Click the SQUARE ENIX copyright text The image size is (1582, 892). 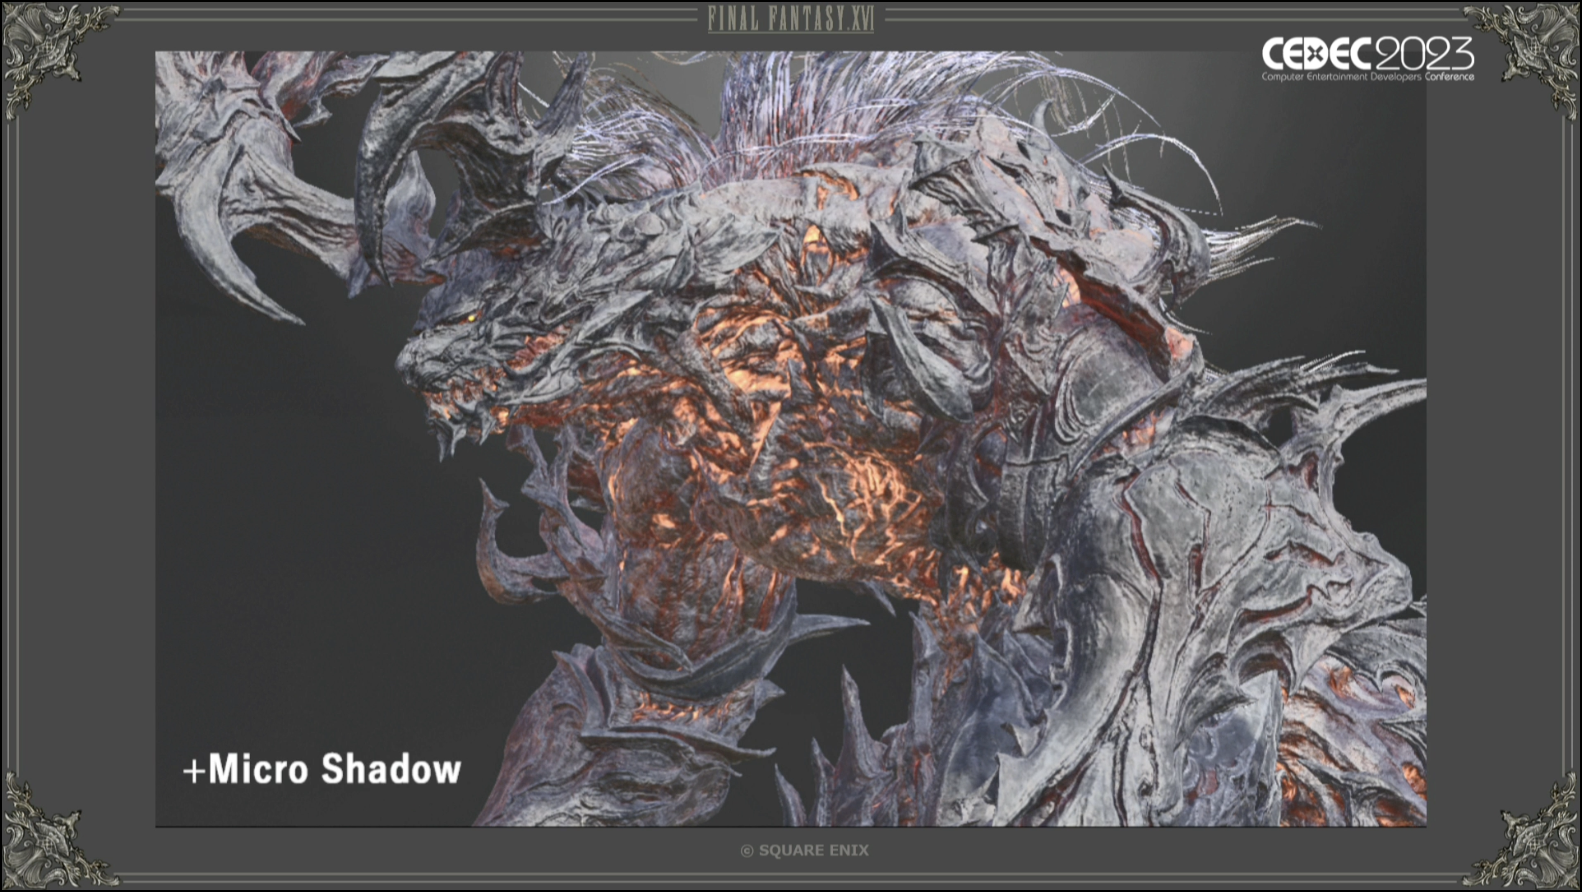click(813, 851)
